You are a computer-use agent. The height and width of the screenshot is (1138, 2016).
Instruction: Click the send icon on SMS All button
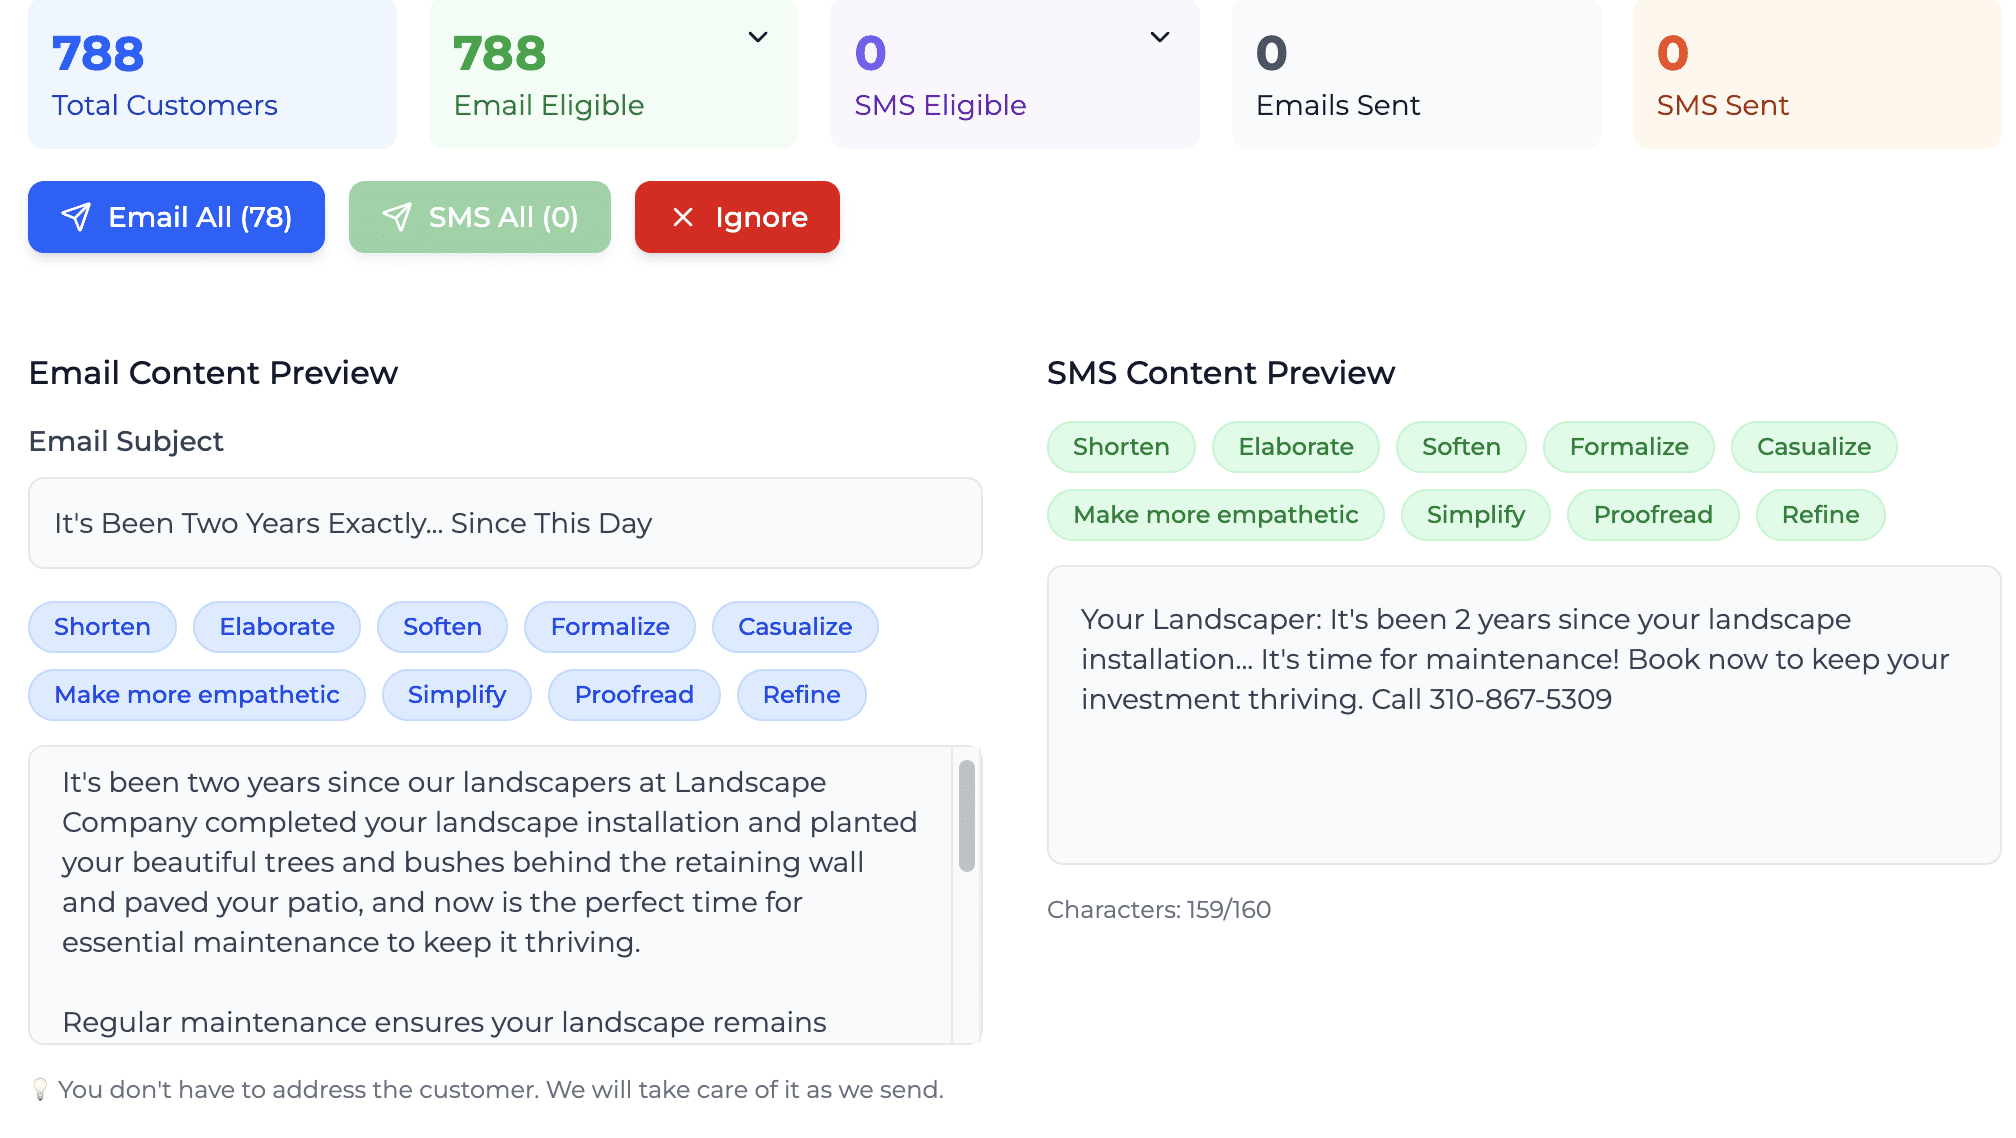pyautogui.click(x=399, y=216)
